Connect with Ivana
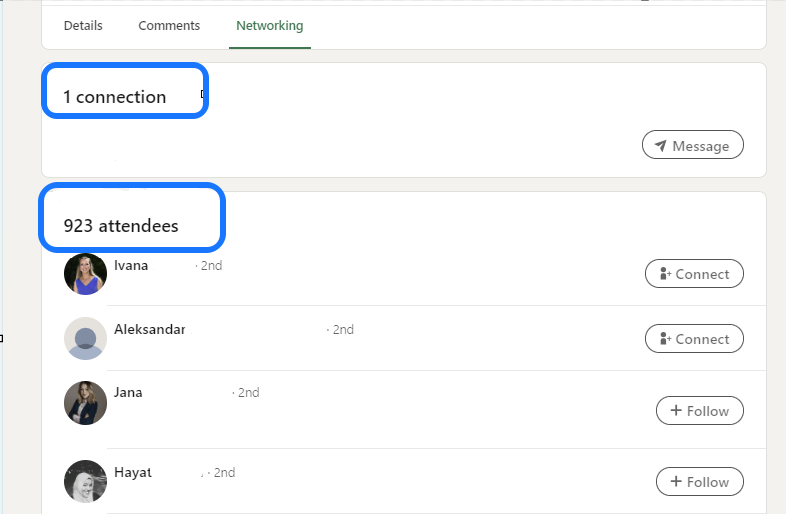Screen dimensions: 786x514 click(x=694, y=274)
